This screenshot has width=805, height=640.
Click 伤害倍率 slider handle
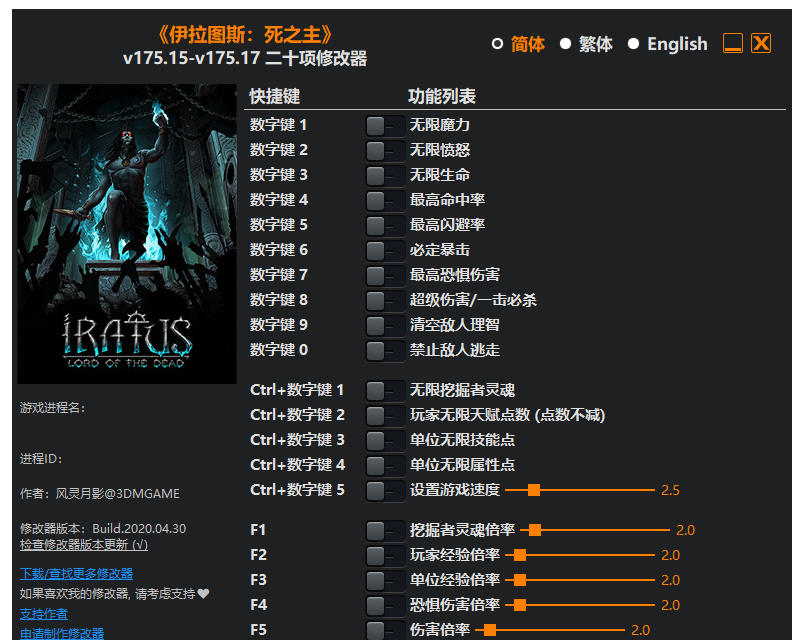pos(490,630)
